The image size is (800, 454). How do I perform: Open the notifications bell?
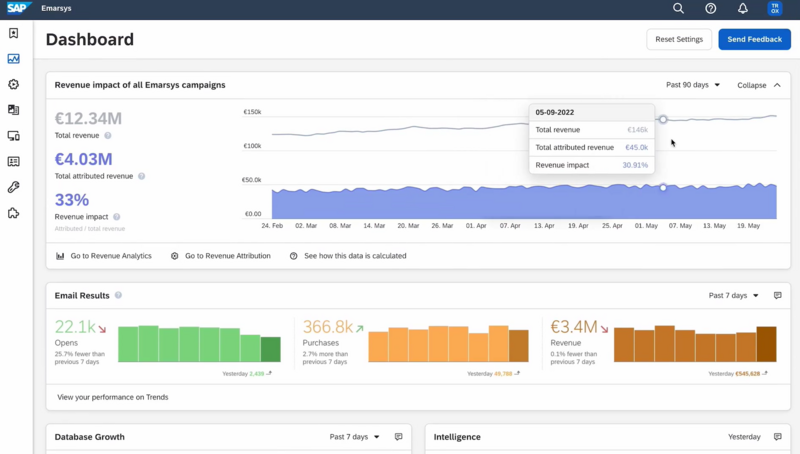(743, 8)
